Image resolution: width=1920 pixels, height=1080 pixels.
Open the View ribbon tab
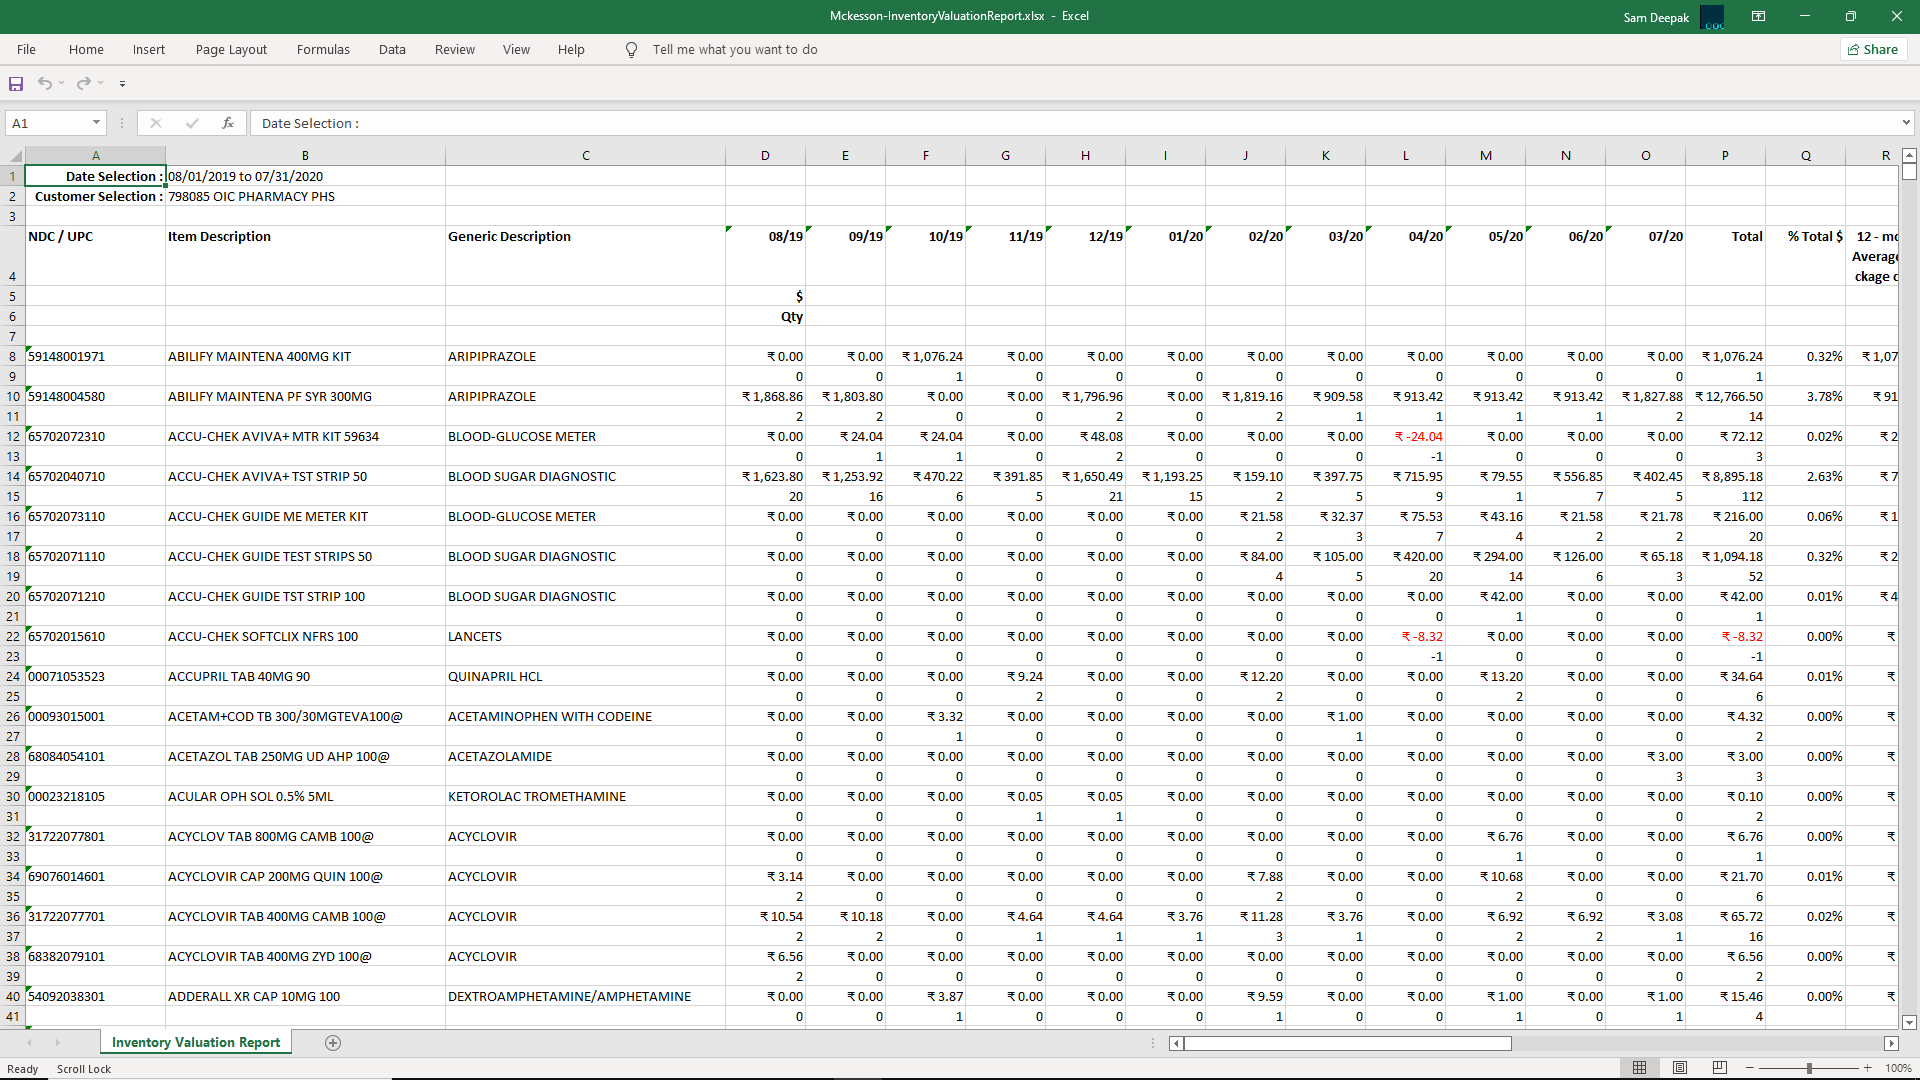click(x=516, y=50)
